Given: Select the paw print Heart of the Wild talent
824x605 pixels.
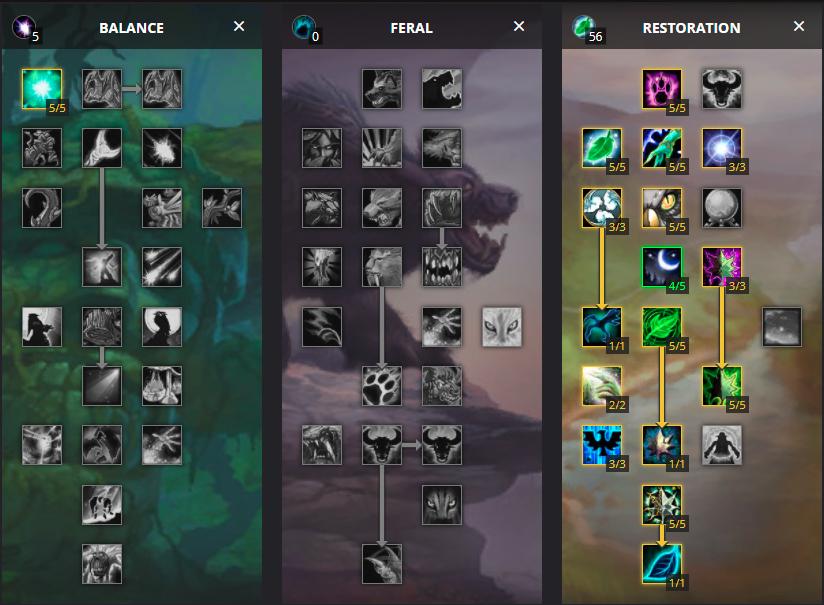Looking at the screenshot, I should click(x=382, y=386).
